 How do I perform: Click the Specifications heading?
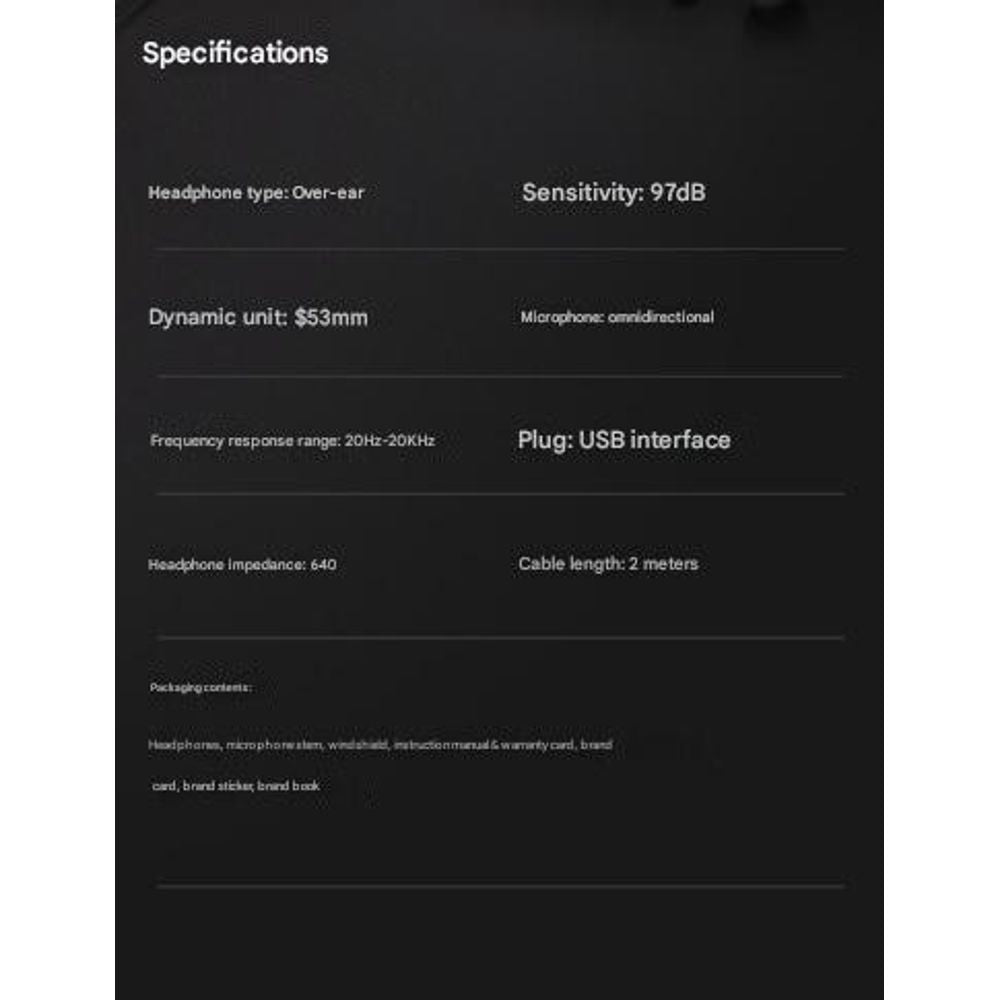(x=235, y=53)
